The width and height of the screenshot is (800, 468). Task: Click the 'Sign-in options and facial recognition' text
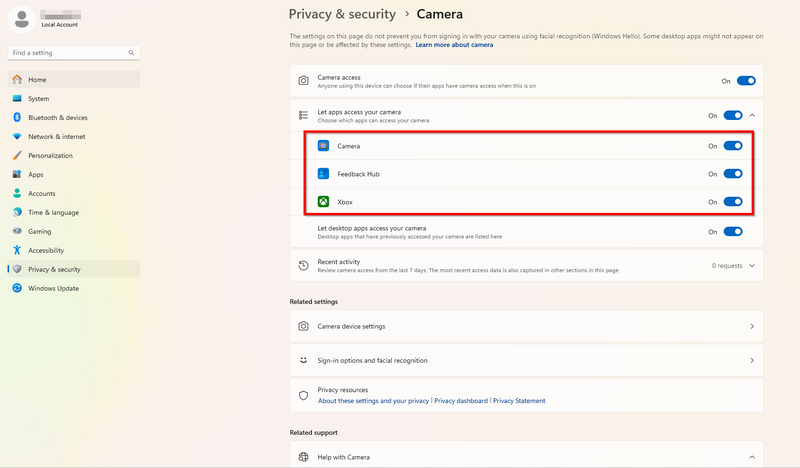[372, 360]
